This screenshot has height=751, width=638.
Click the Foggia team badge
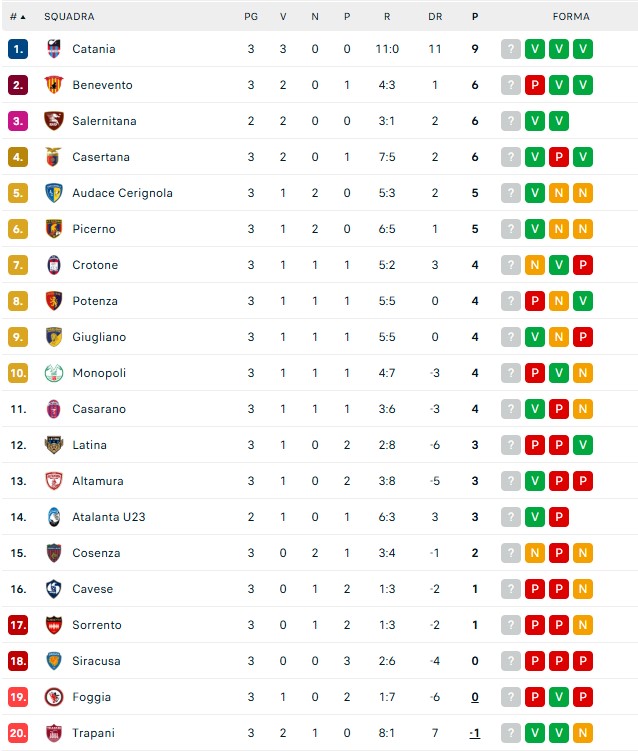pyautogui.click(x=54, y=697)
